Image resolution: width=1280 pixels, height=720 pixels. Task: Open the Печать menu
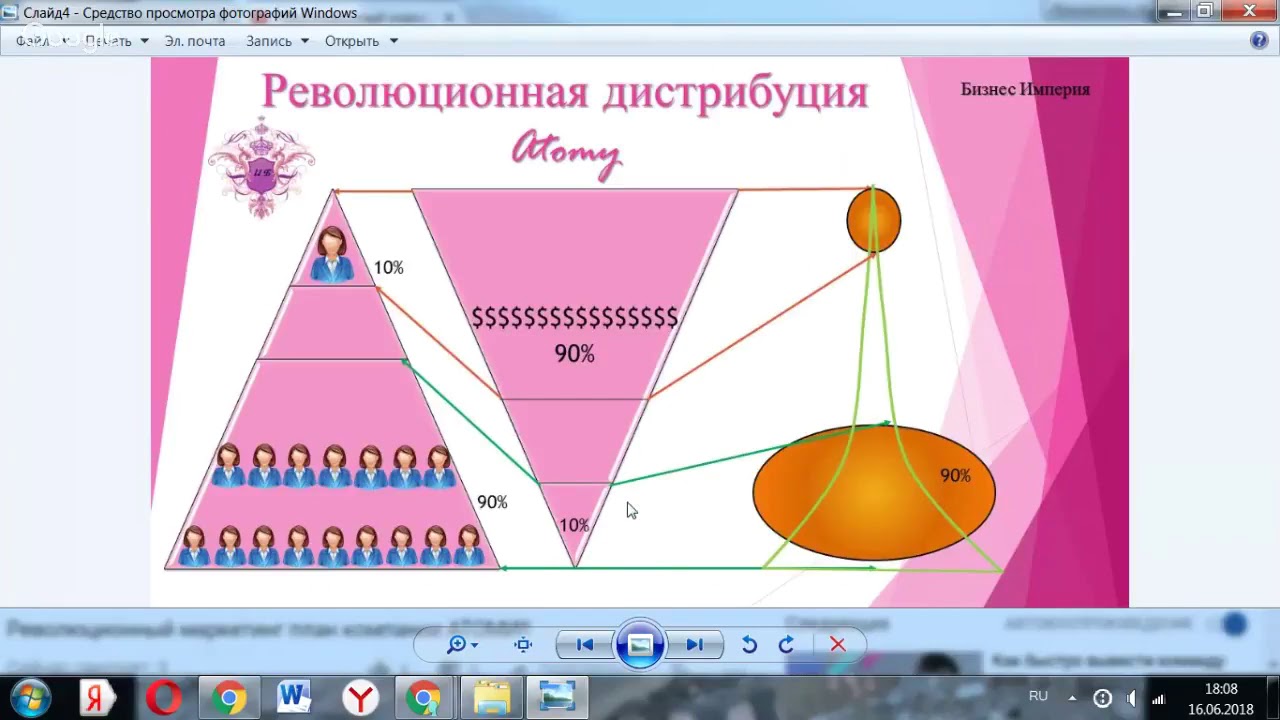(108, 41)
